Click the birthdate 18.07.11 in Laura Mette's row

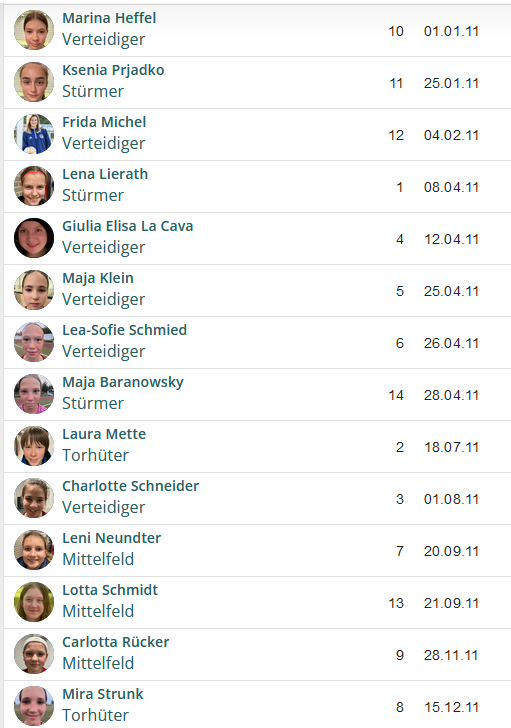point(451,447)
